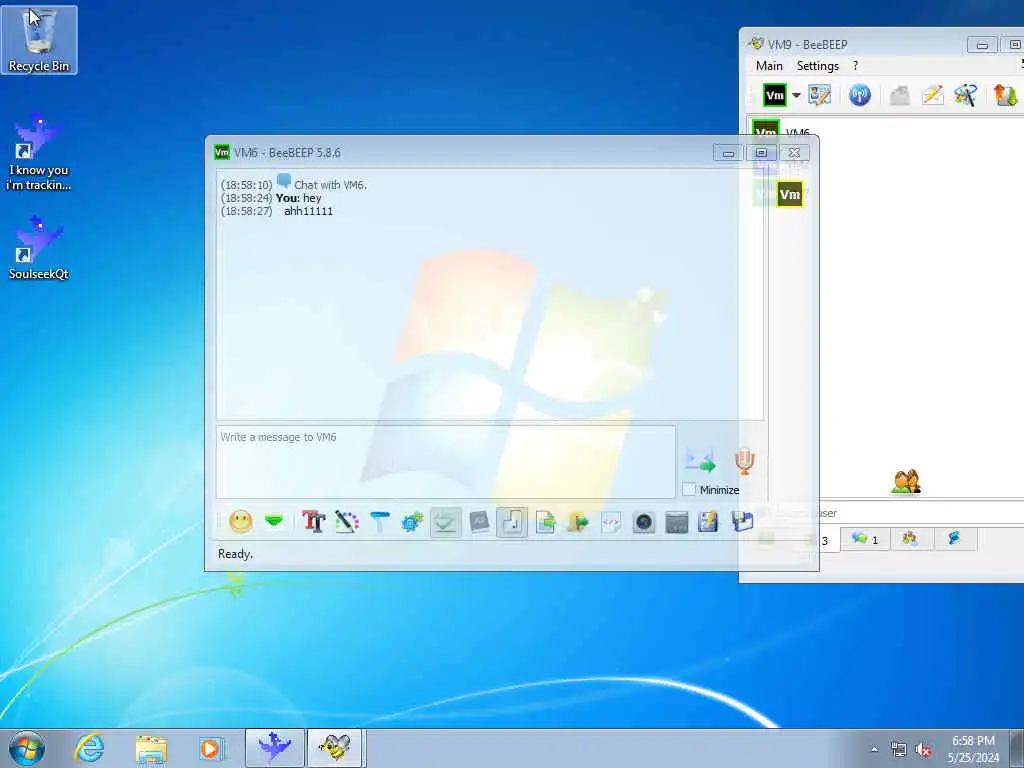
Task: Select the 'I know you i'm trackin...' shortcut
Action: pos(39,152)
